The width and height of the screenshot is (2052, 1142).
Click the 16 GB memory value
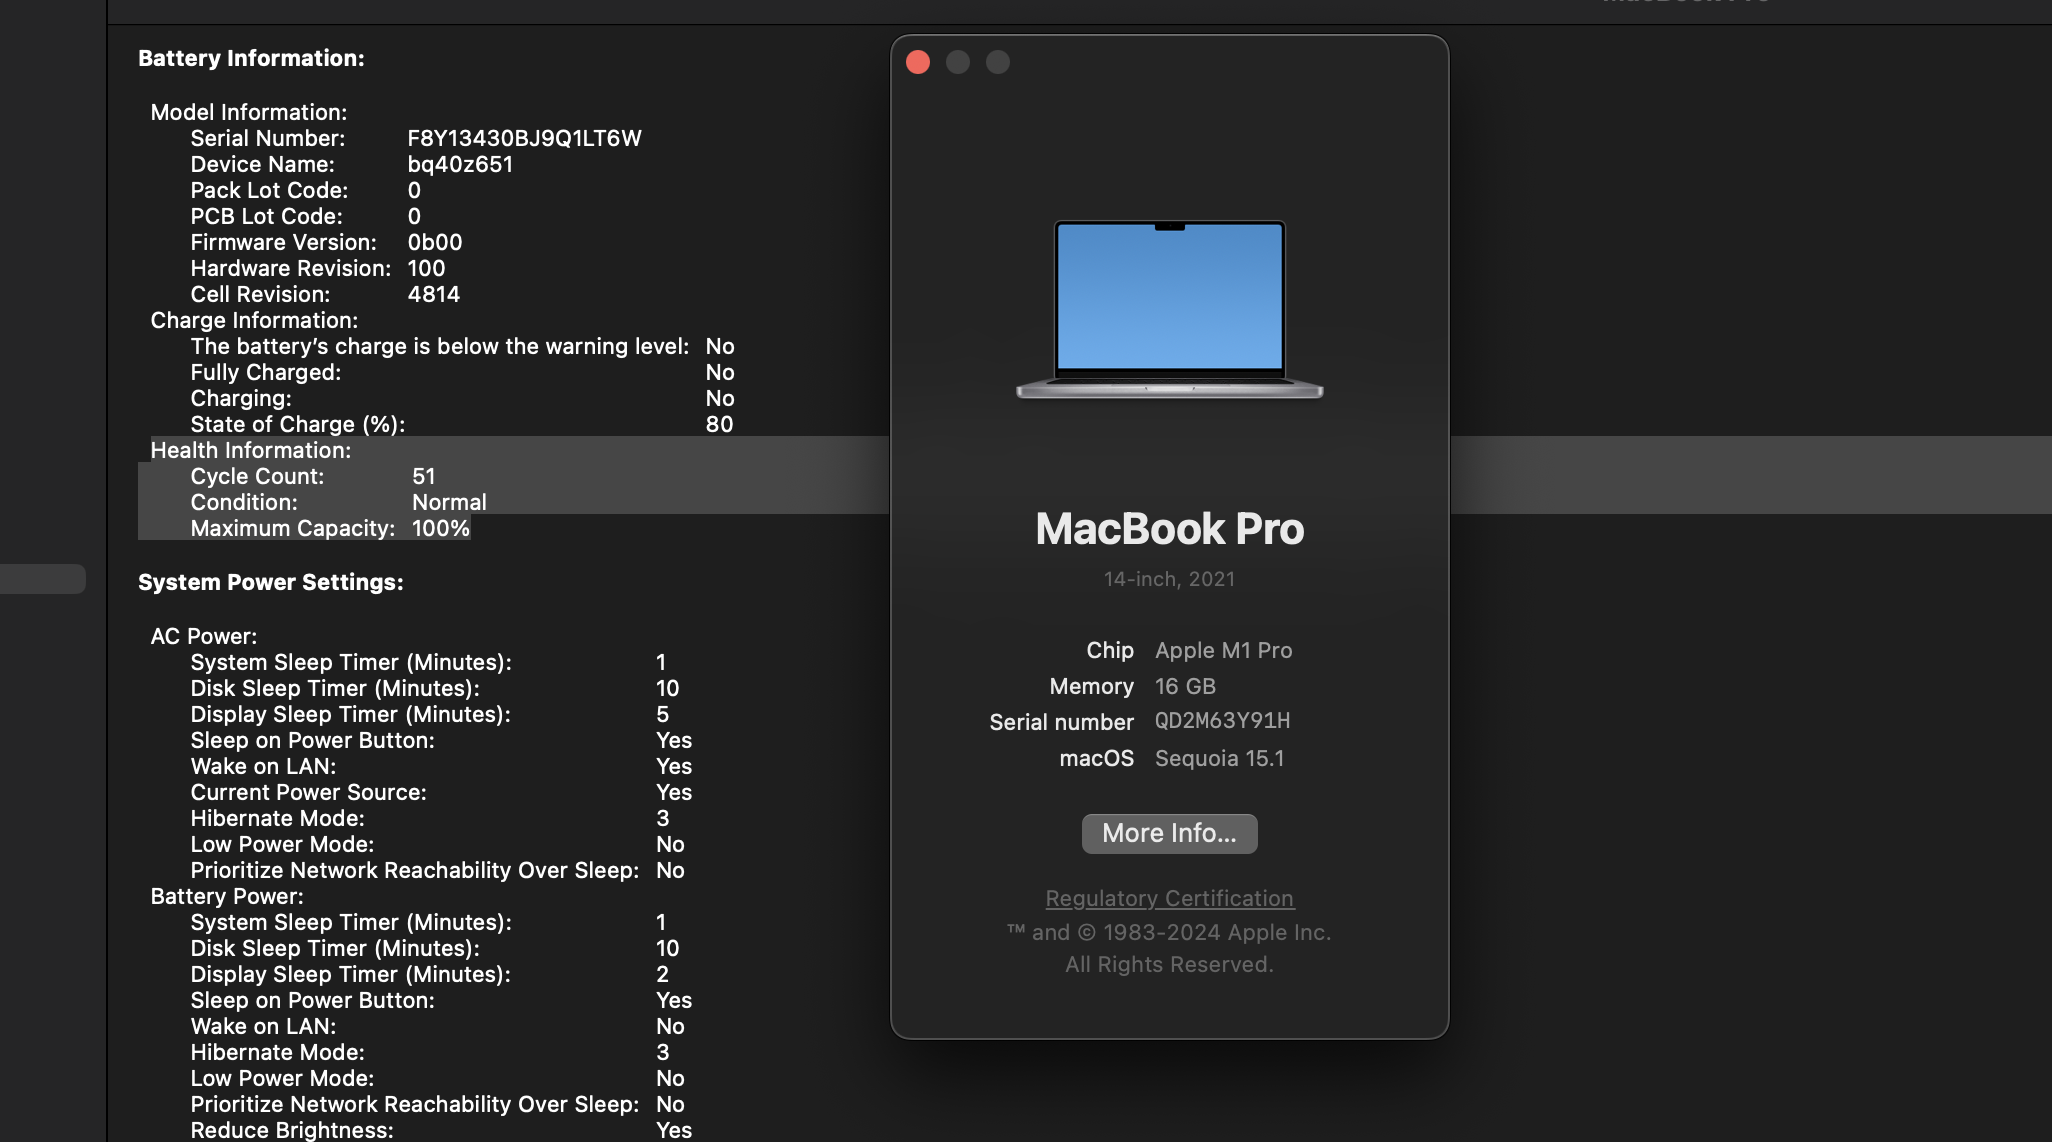tap(1185, 686)
